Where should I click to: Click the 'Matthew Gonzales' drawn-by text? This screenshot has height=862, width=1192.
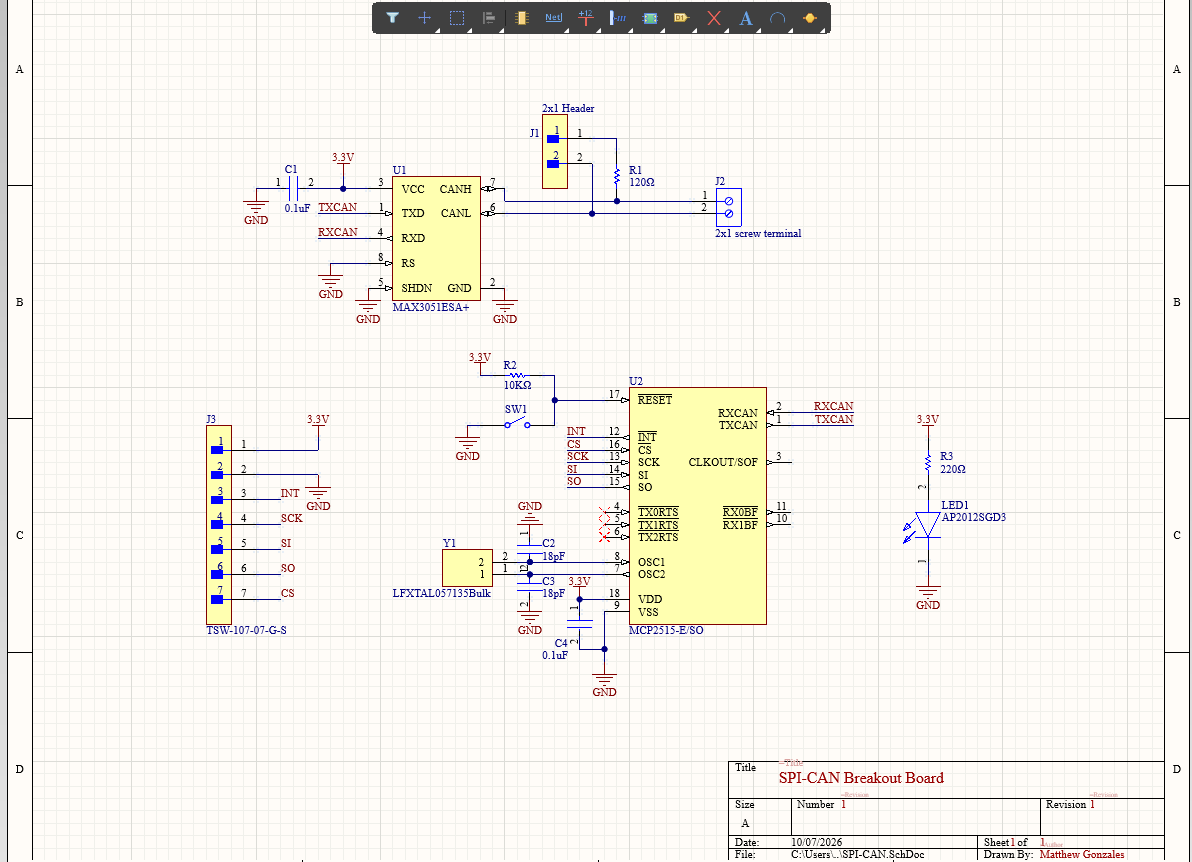click(1082, 854)
